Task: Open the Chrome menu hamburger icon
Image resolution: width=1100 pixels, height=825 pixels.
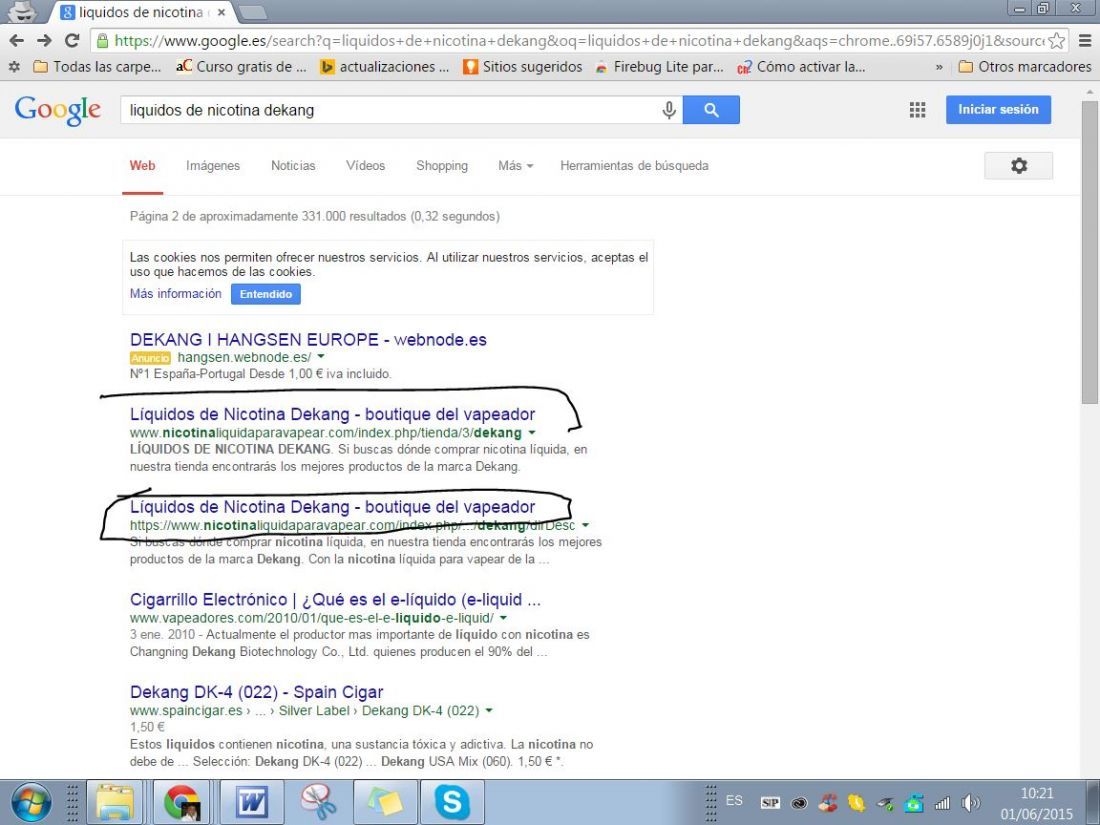Action: click(x=1085, y=41)
